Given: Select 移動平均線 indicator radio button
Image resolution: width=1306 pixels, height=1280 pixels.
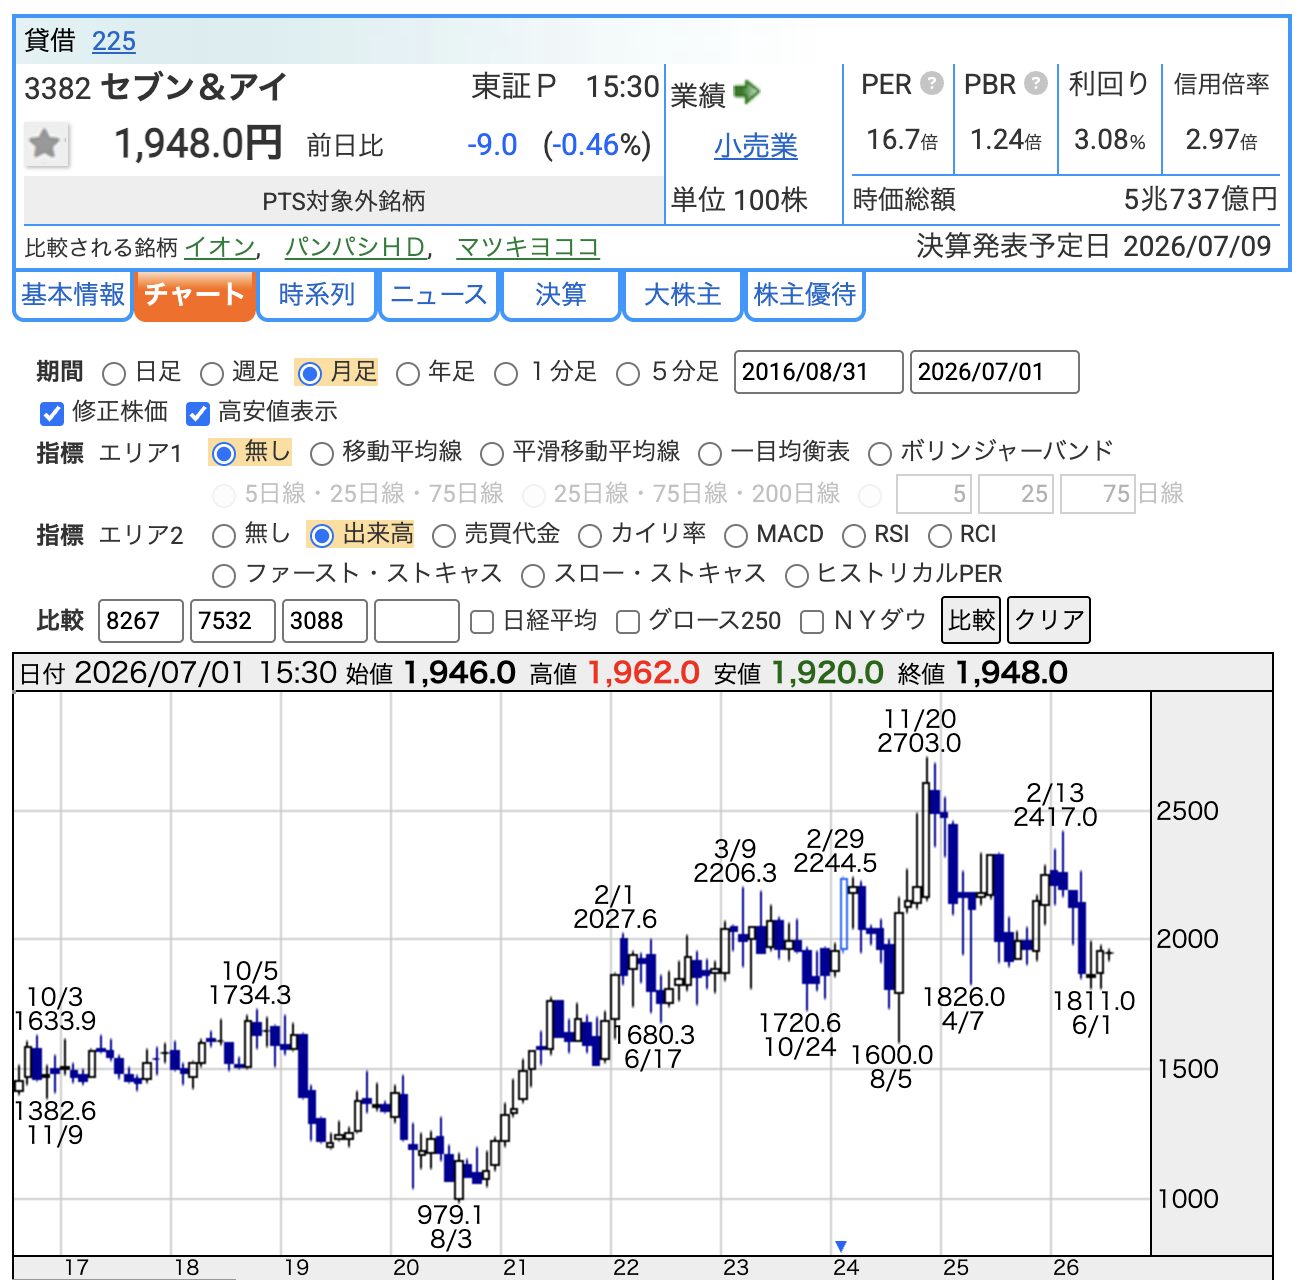Looking at the screenshot, I should click(321, 454).
